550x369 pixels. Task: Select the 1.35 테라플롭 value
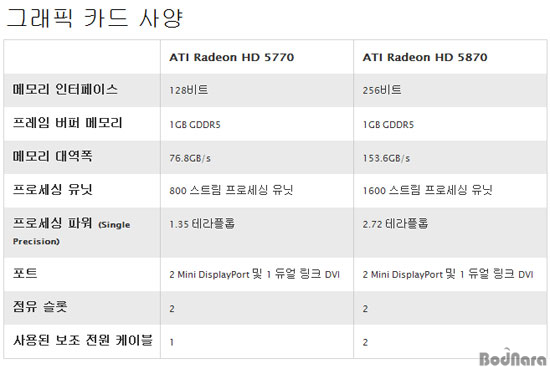(x=202, y=223)
